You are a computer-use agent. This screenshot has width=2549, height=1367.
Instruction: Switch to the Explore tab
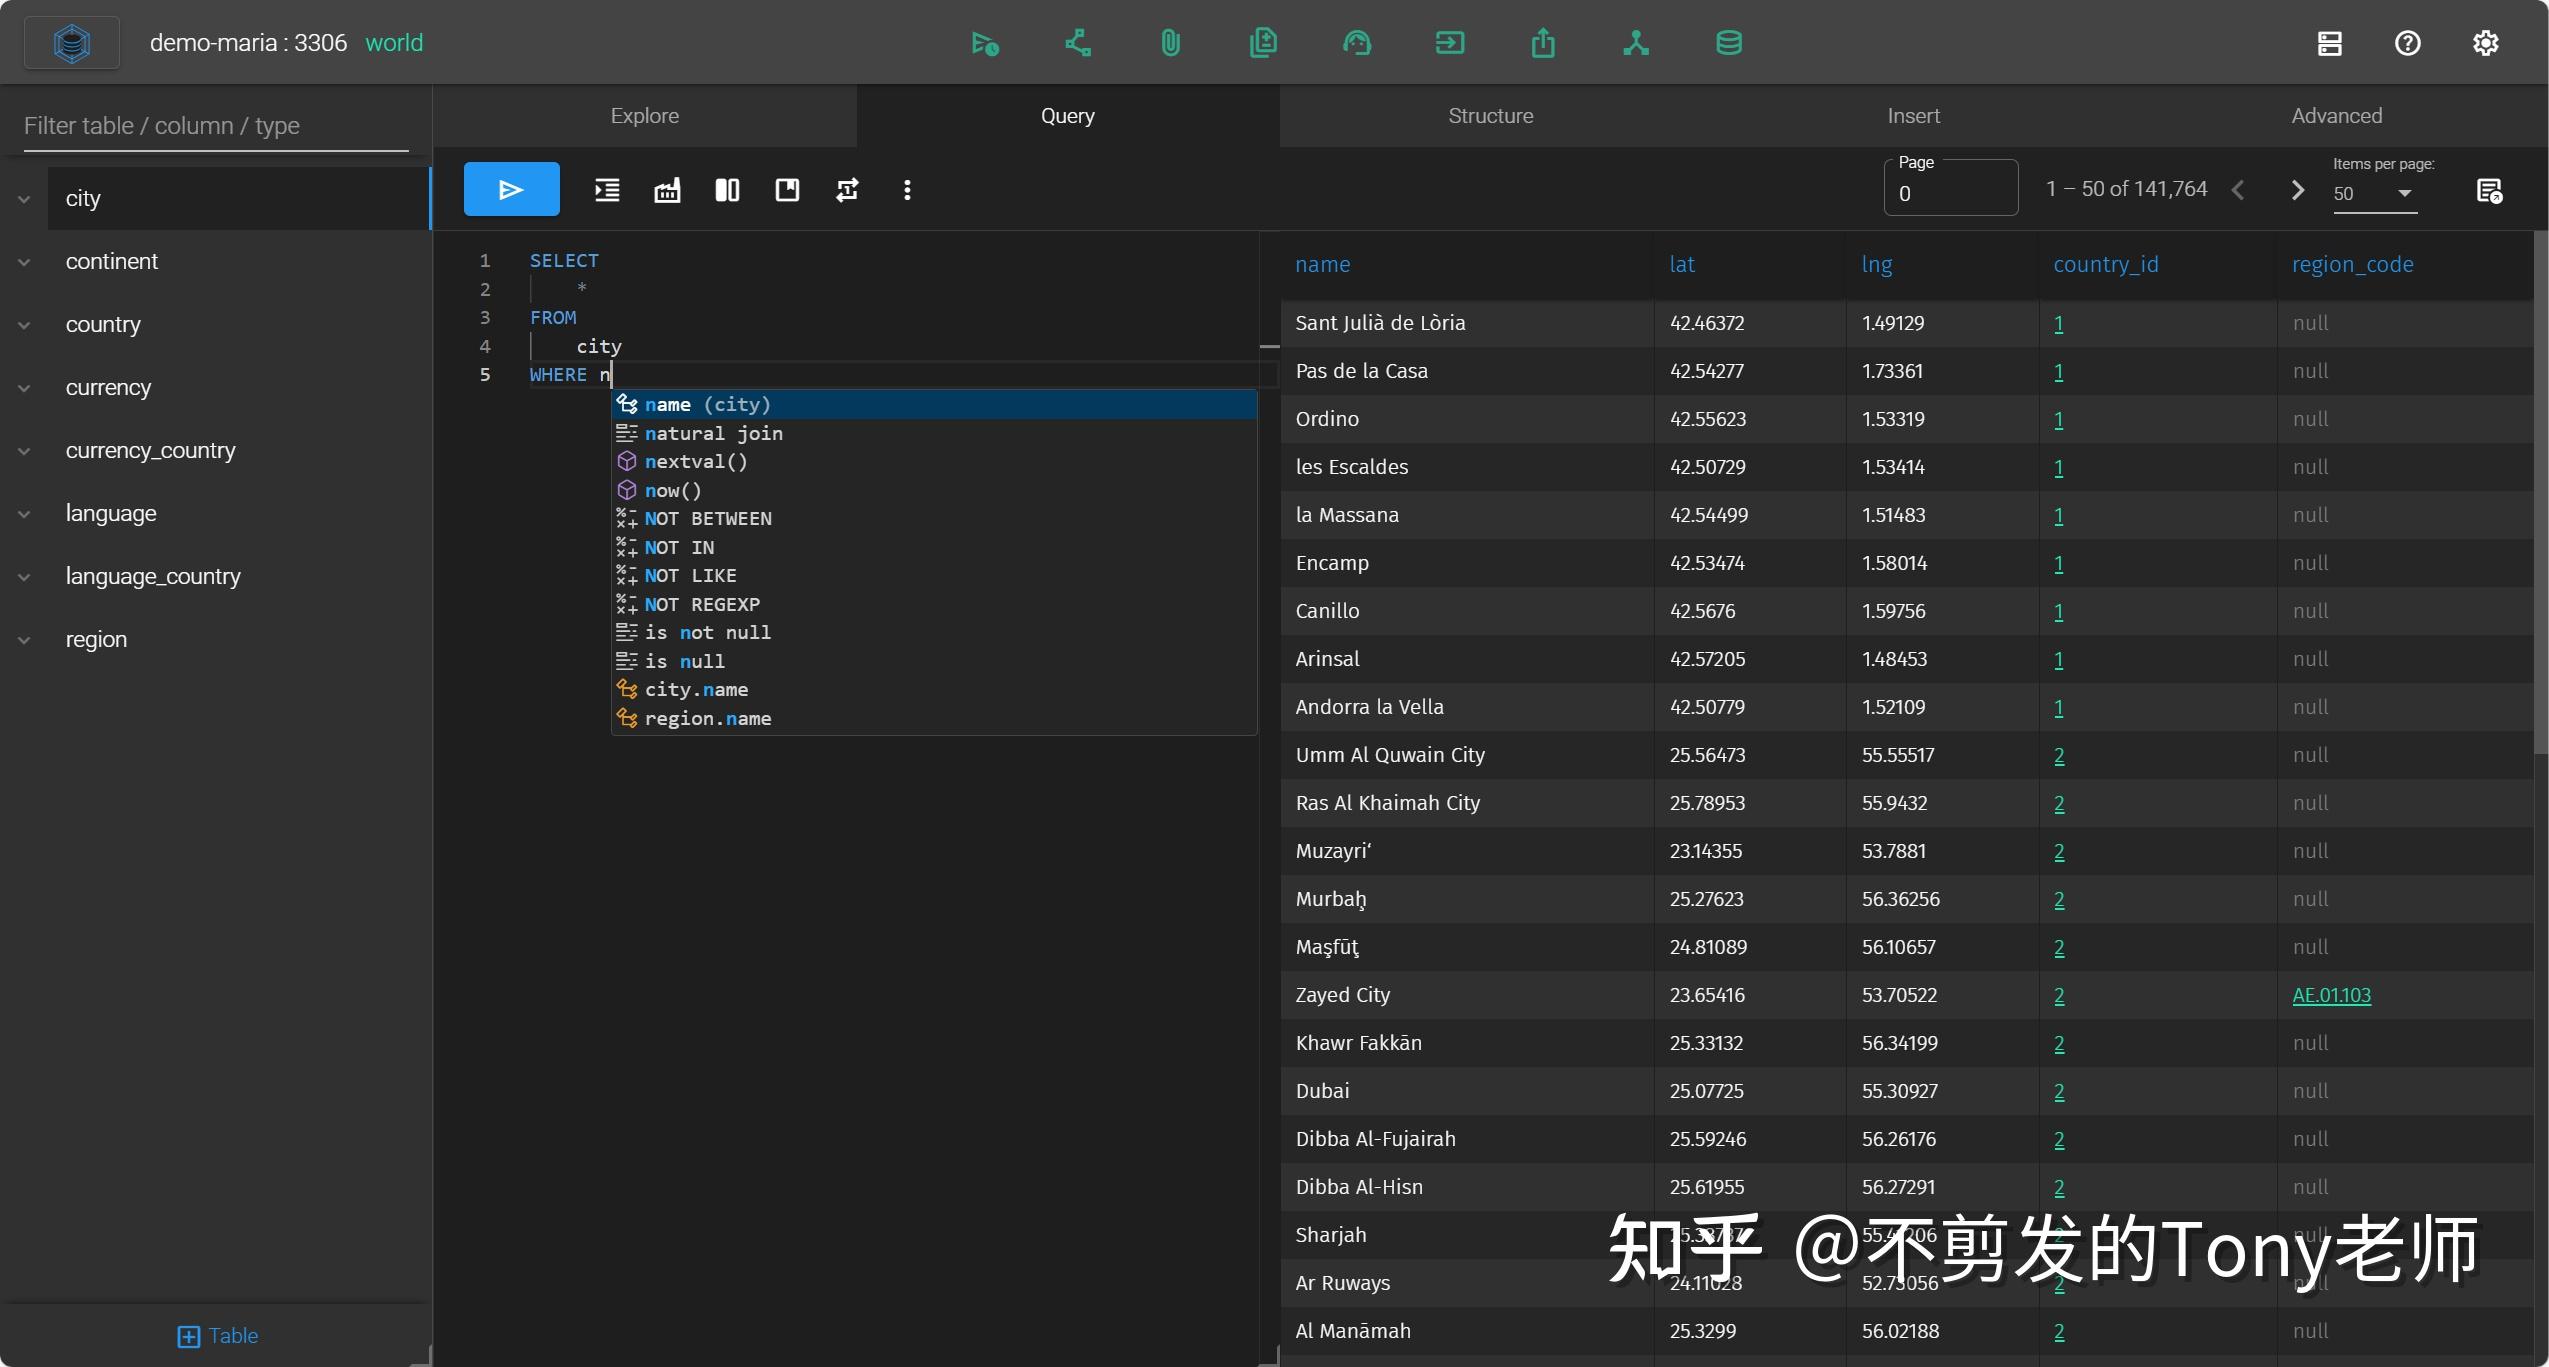643,115
